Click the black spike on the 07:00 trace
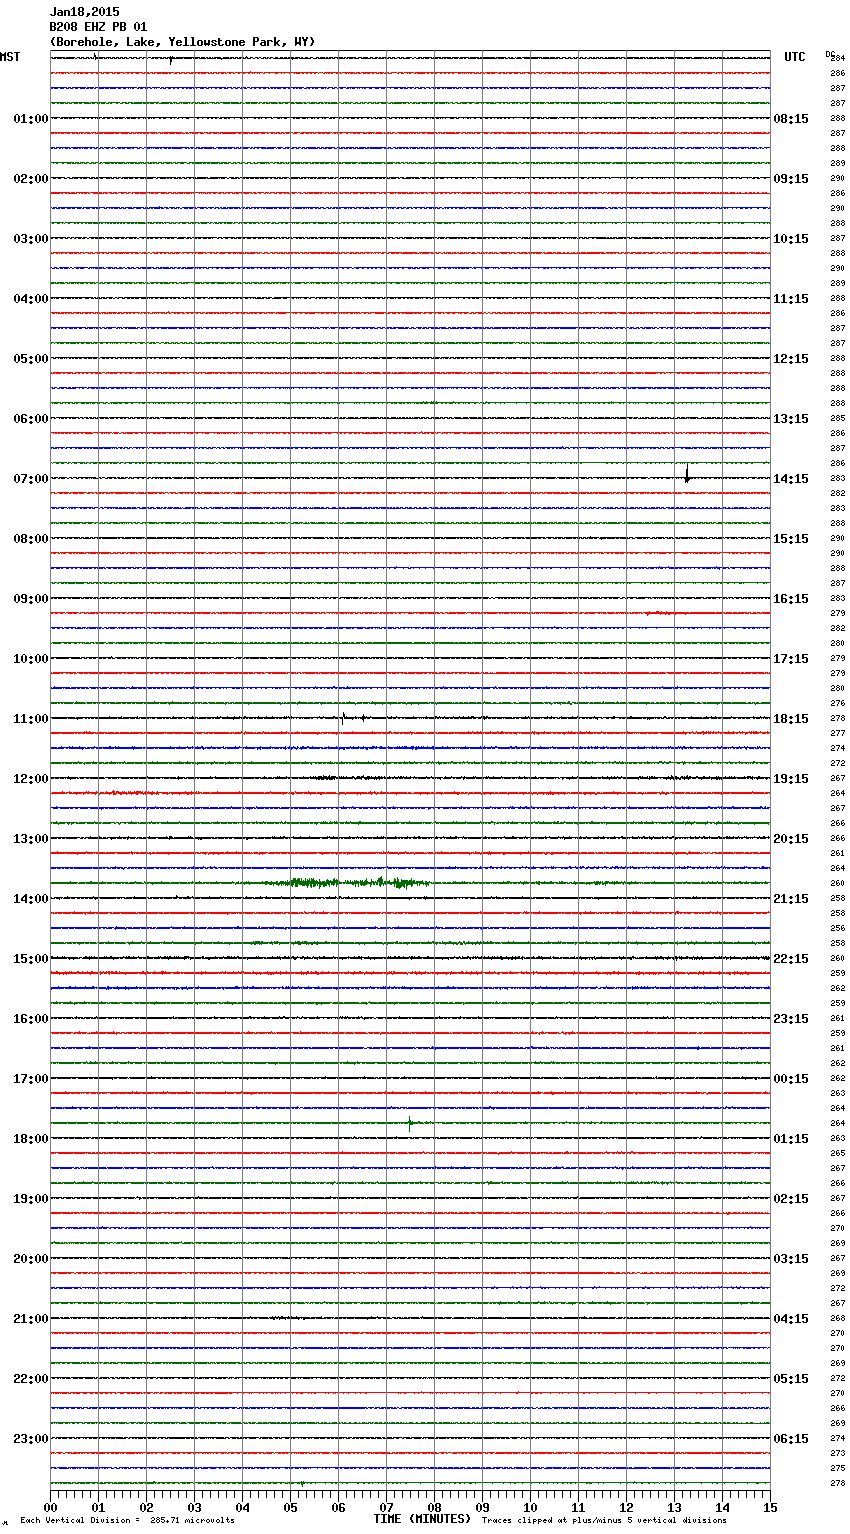This screenshot has height=1534, width=850. 687,475
